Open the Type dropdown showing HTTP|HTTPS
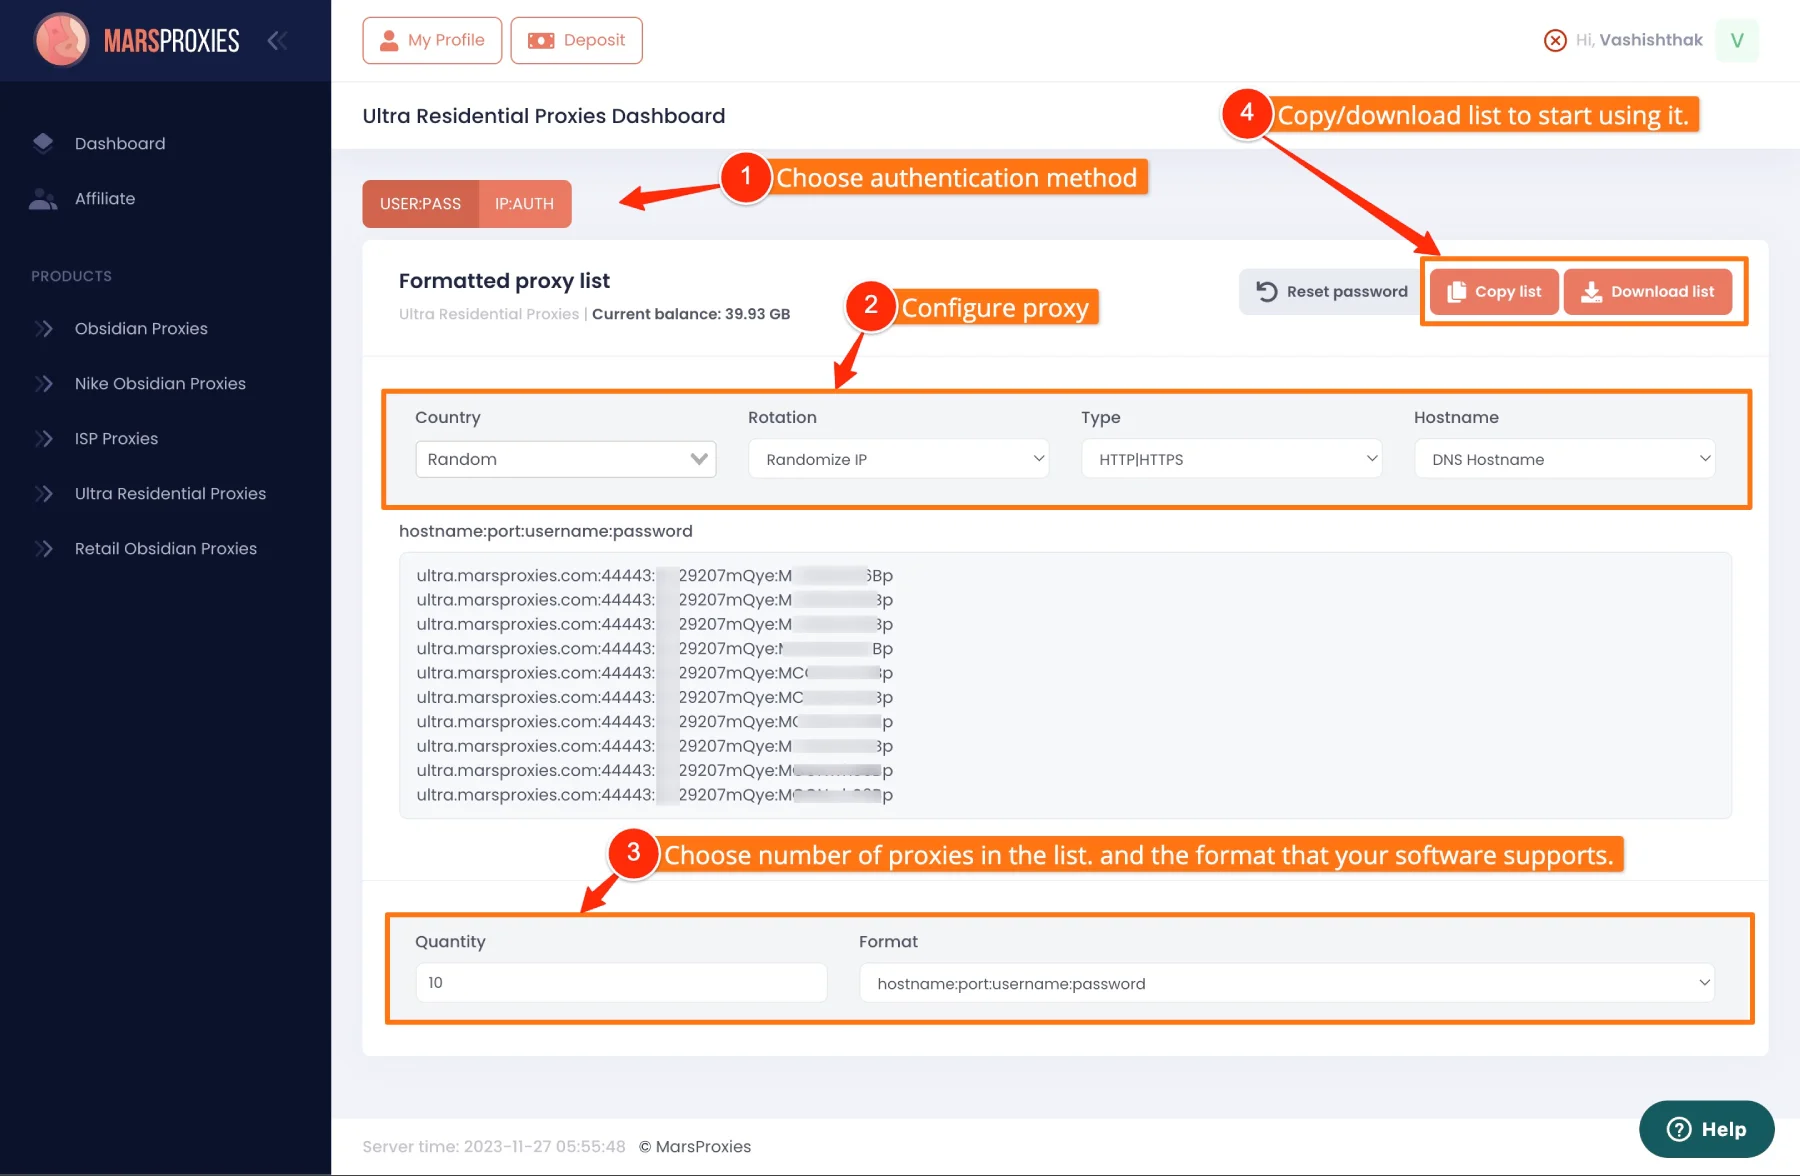 point(1231,459)
